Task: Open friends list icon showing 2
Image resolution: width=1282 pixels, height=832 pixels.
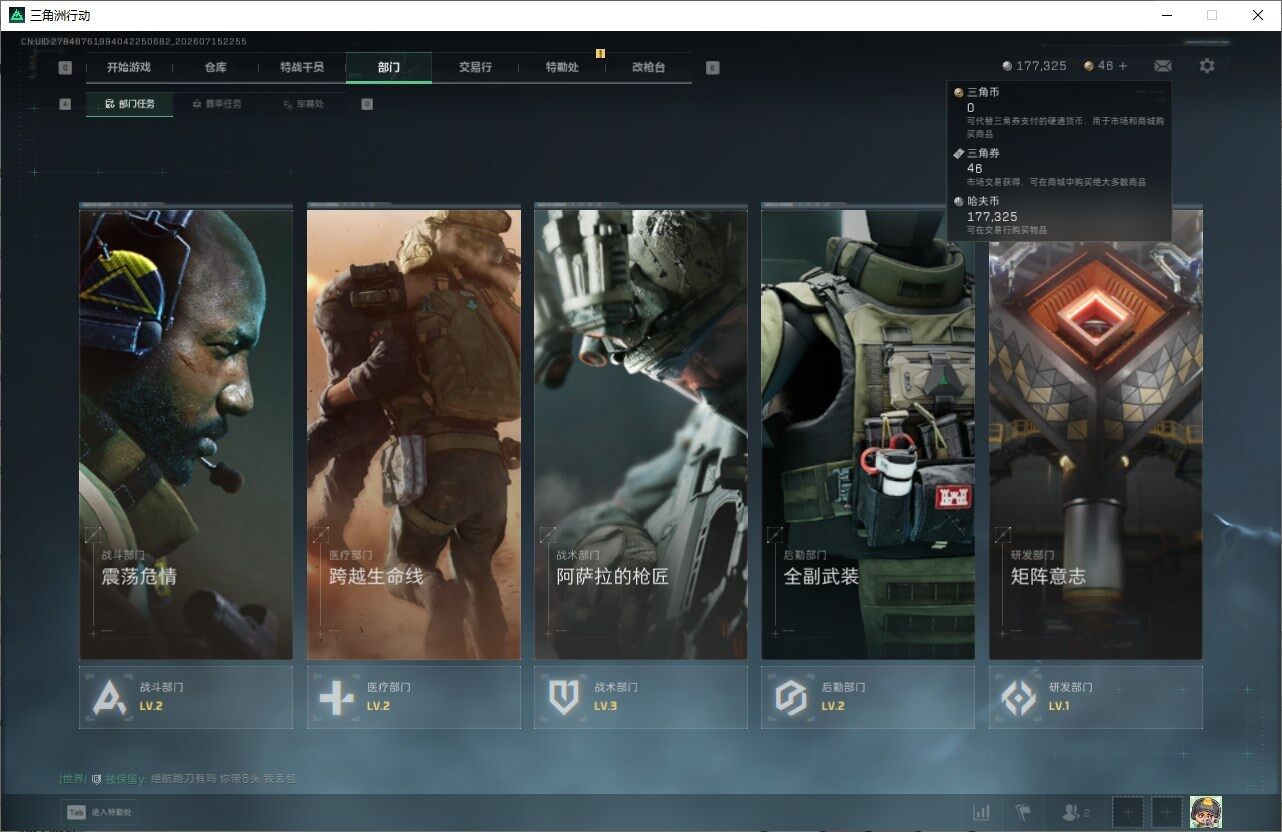Action: (x=1075, y=812)
